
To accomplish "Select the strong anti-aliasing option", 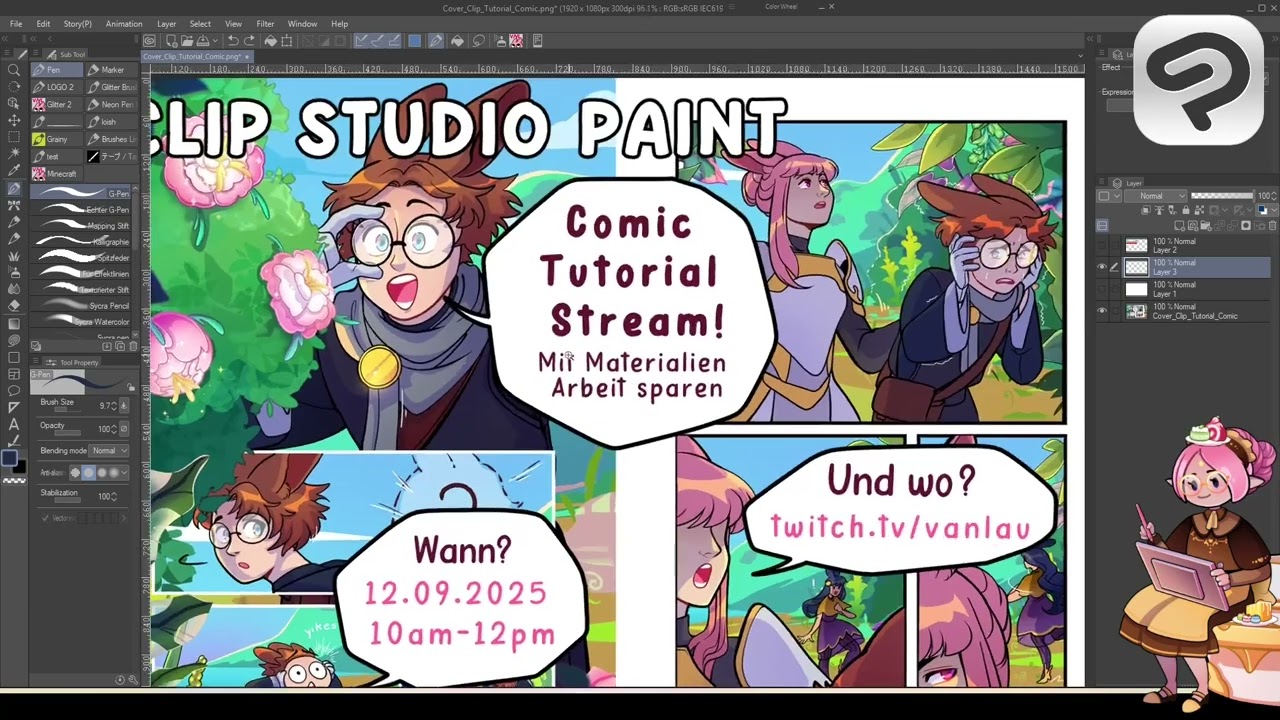I will pos(112,472).
